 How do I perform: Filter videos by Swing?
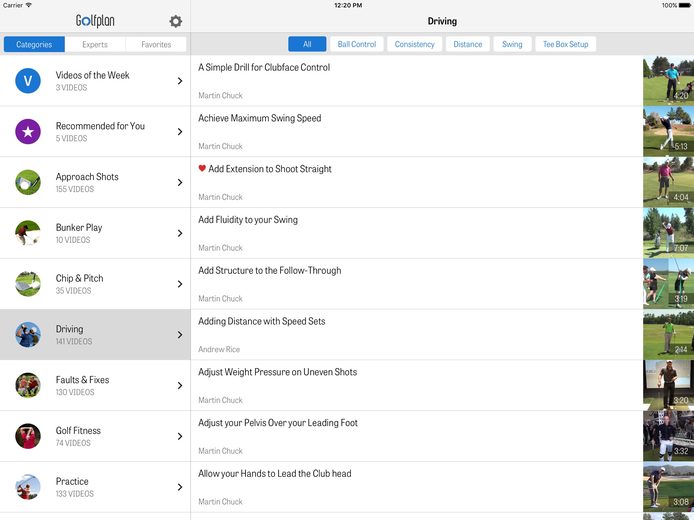[512, 44]
